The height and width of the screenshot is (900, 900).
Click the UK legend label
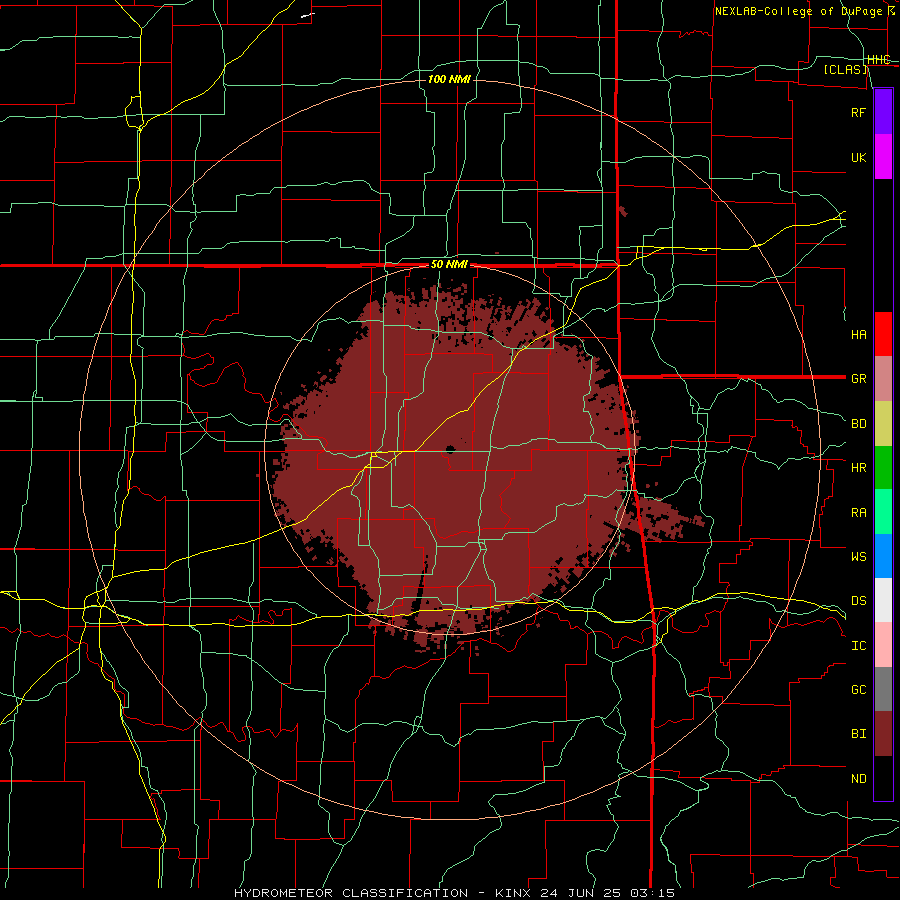coord(858,157)
